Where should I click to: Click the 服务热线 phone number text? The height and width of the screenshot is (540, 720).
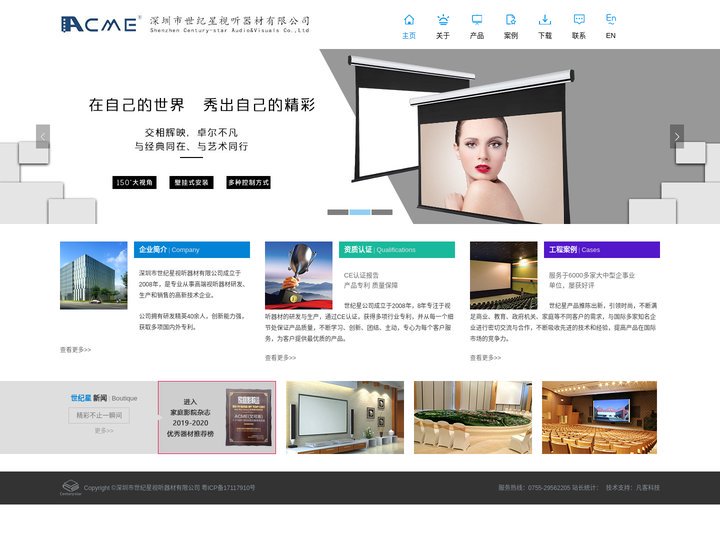[x=534, y=488]
